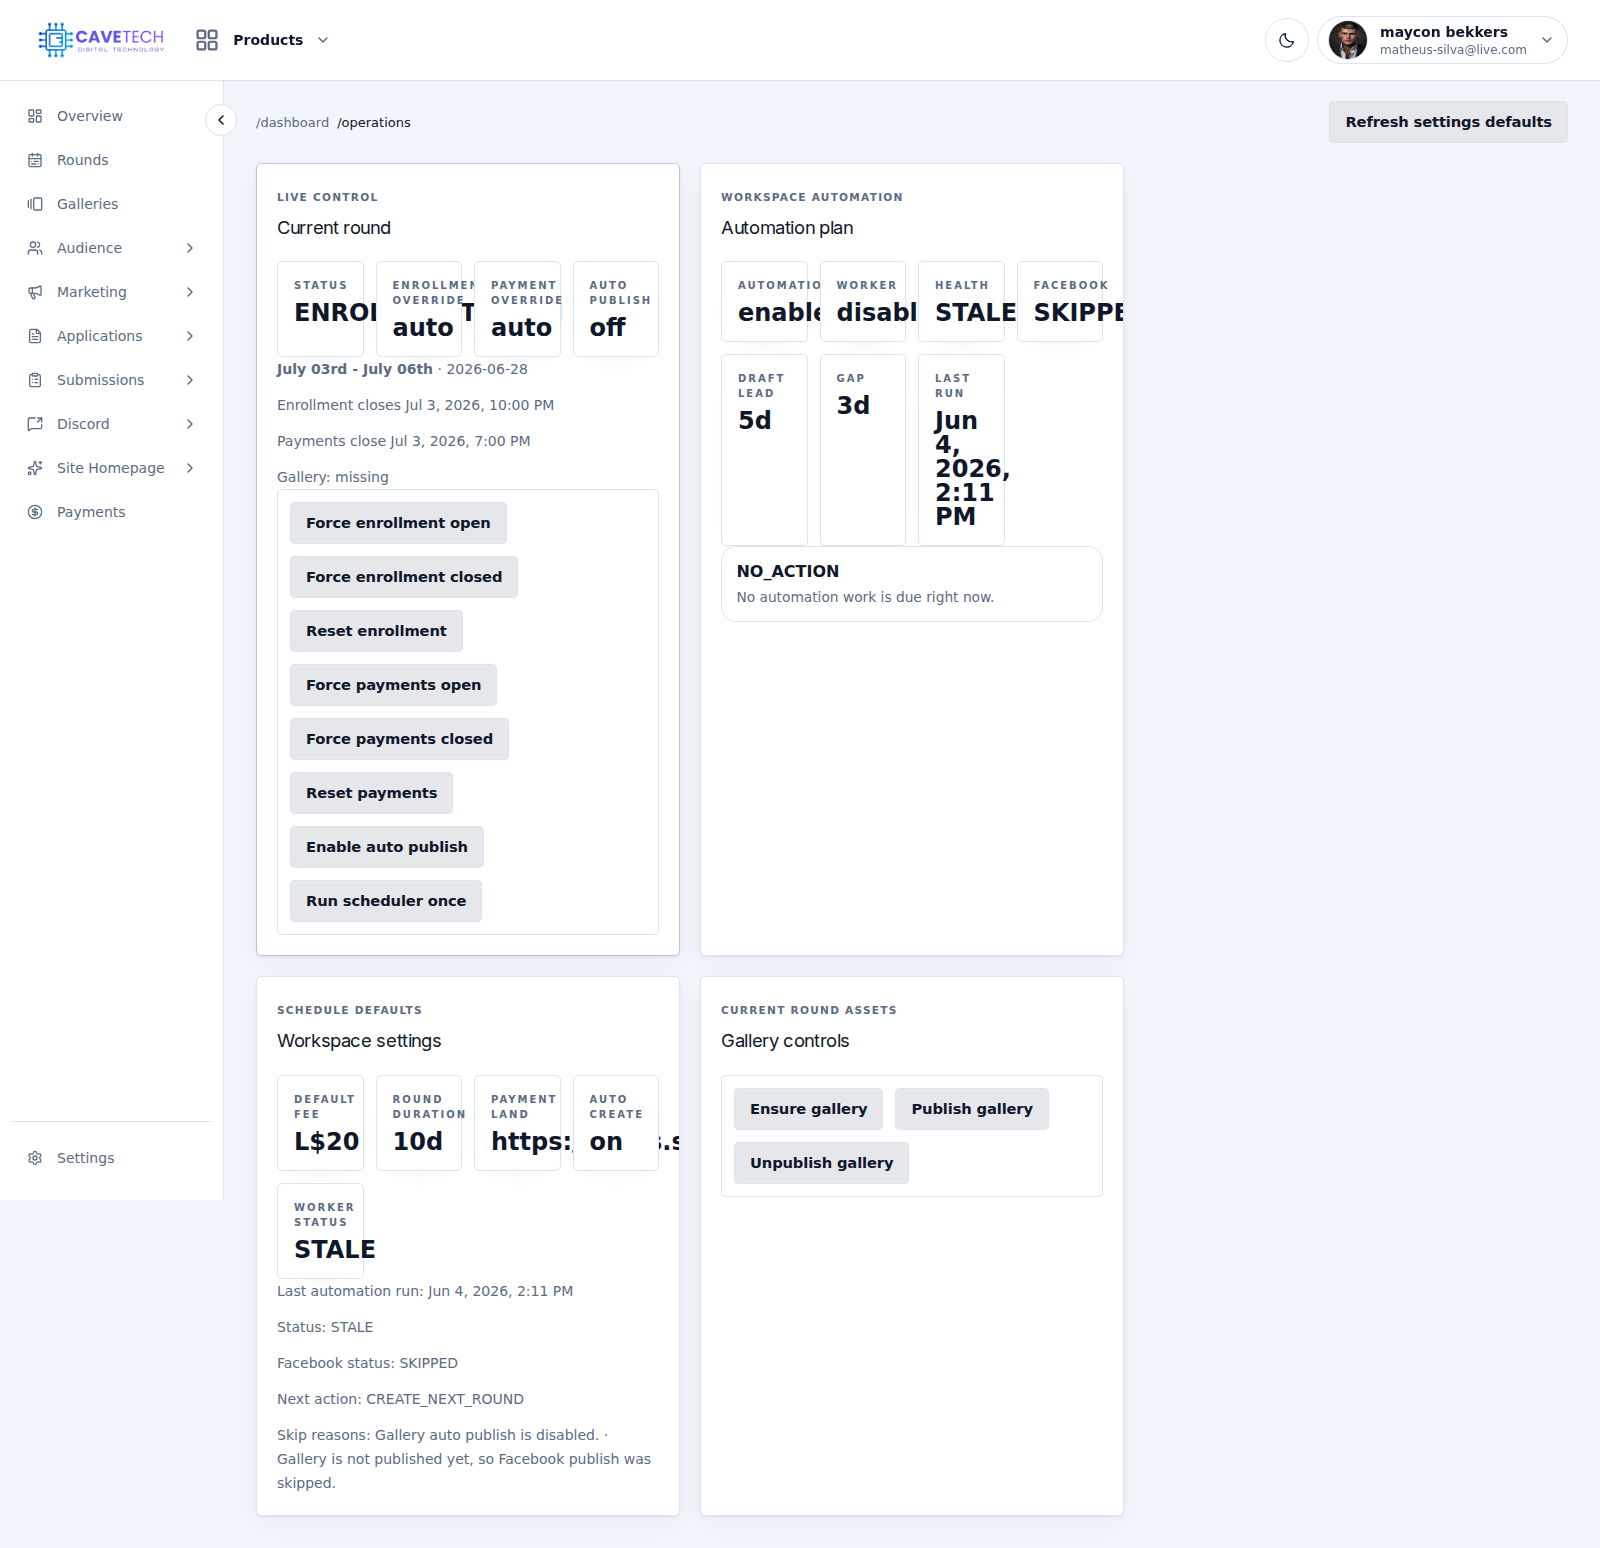
Task: Expand the Products dropdown arrow
Action: [323, 40]
